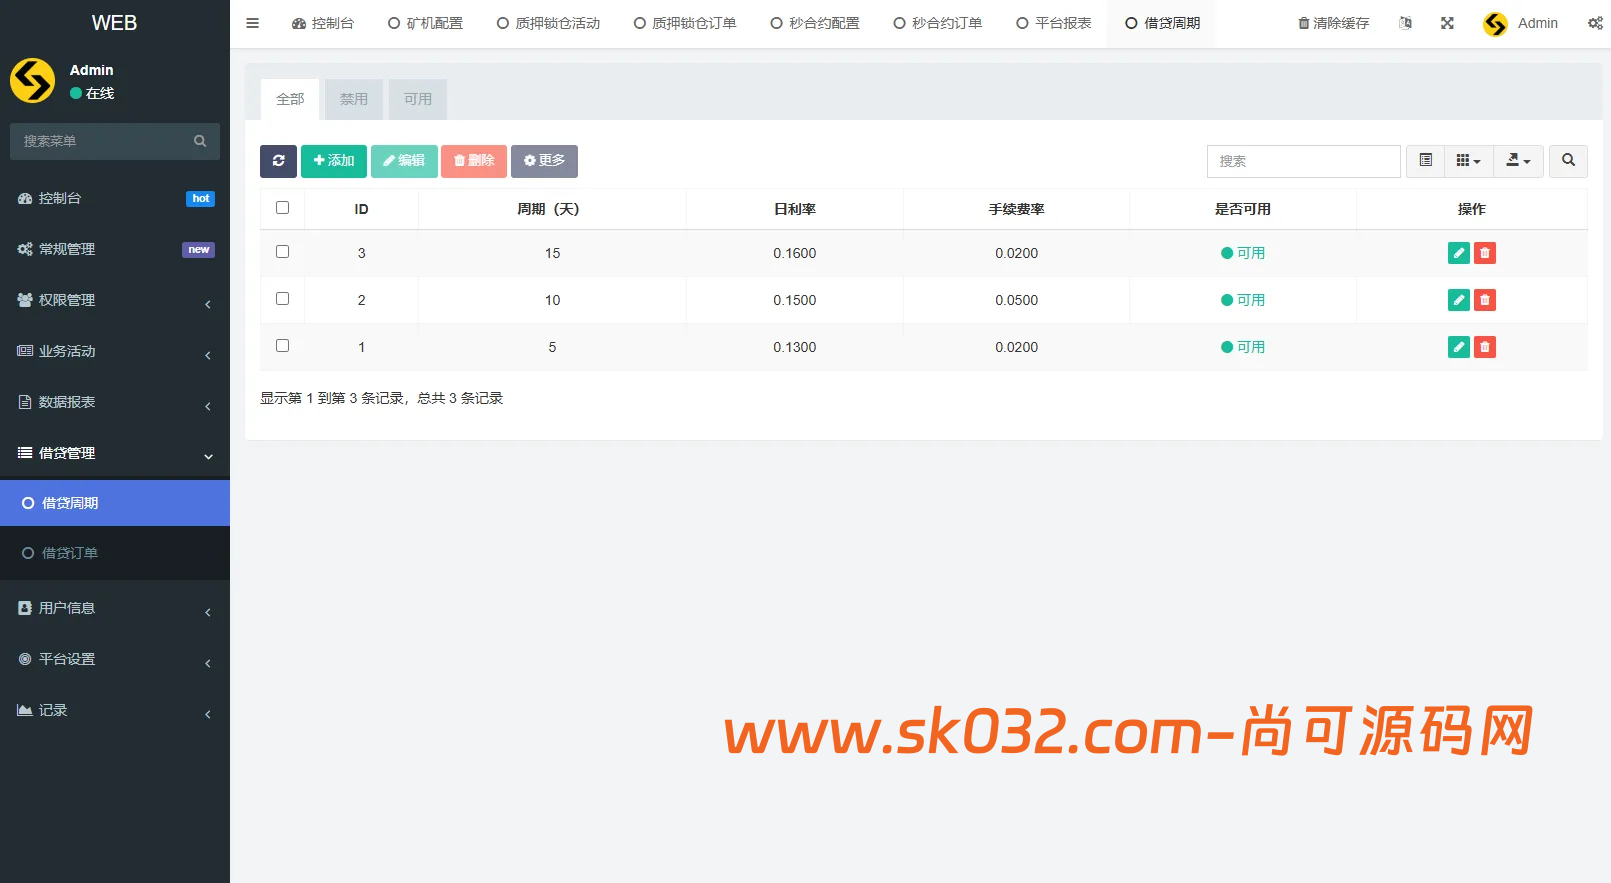This screenshot has width=1611, height=883.
Task: Click the refresh table button
Action: coord(278,161)
